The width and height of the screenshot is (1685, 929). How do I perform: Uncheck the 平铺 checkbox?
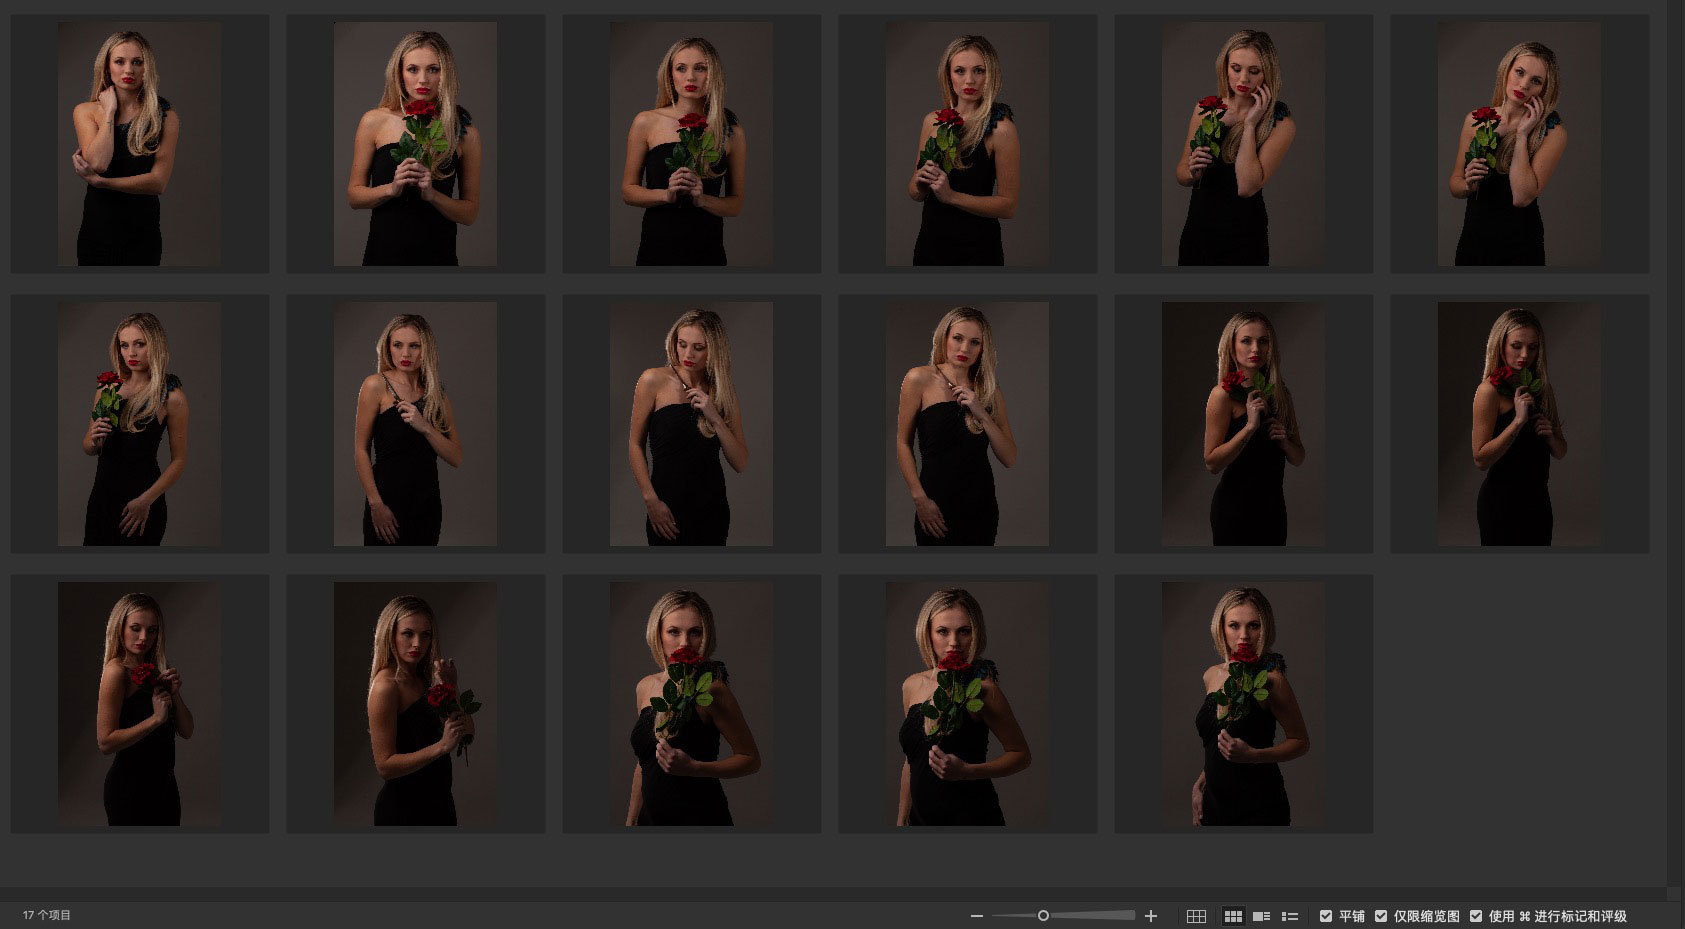point(1326,916)
